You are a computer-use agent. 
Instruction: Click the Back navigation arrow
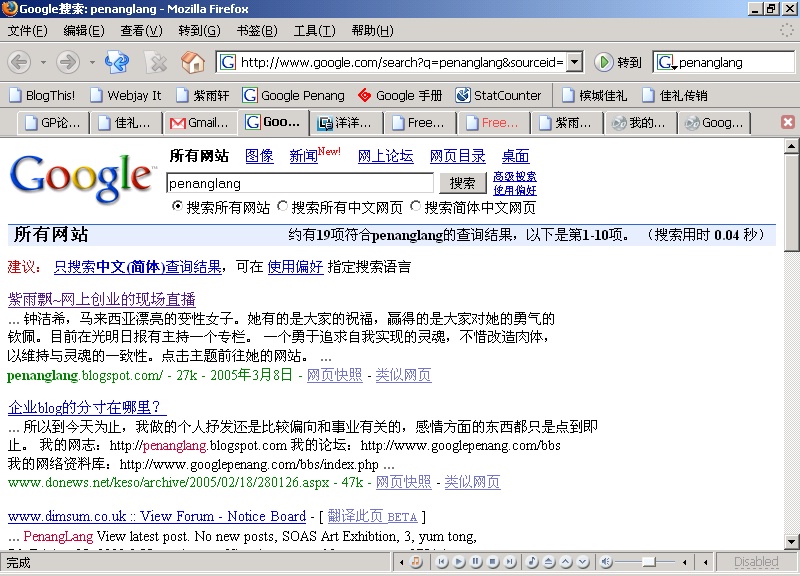point(20,63)
